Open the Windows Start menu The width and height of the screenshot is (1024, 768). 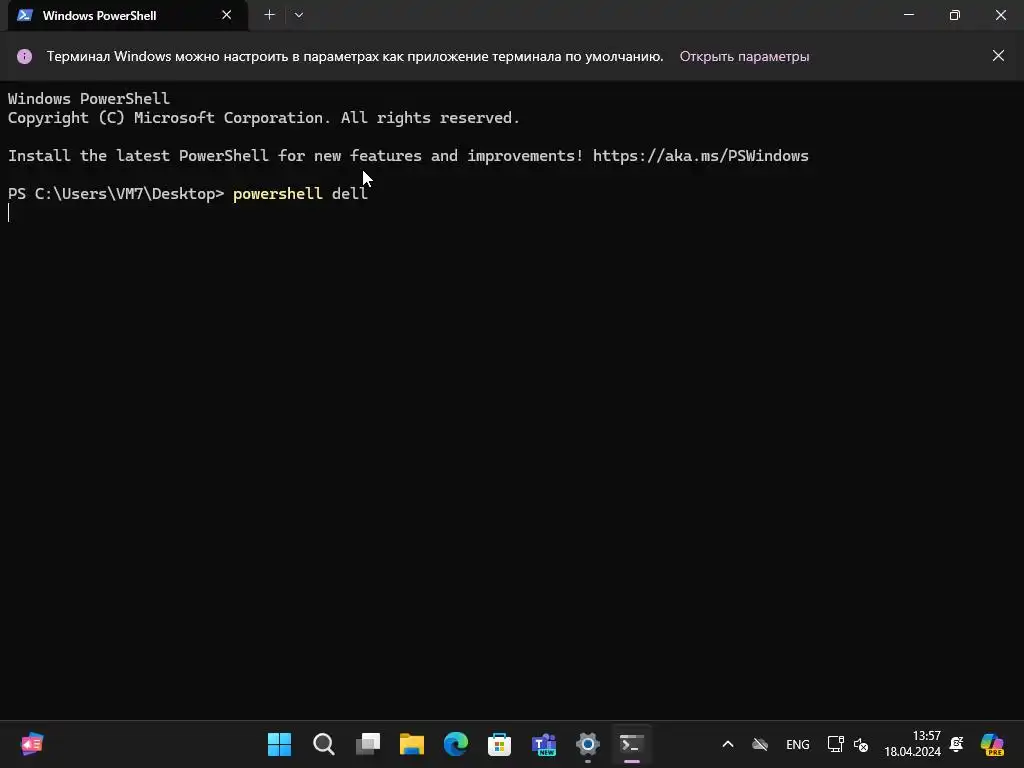[x=280, y=744]
